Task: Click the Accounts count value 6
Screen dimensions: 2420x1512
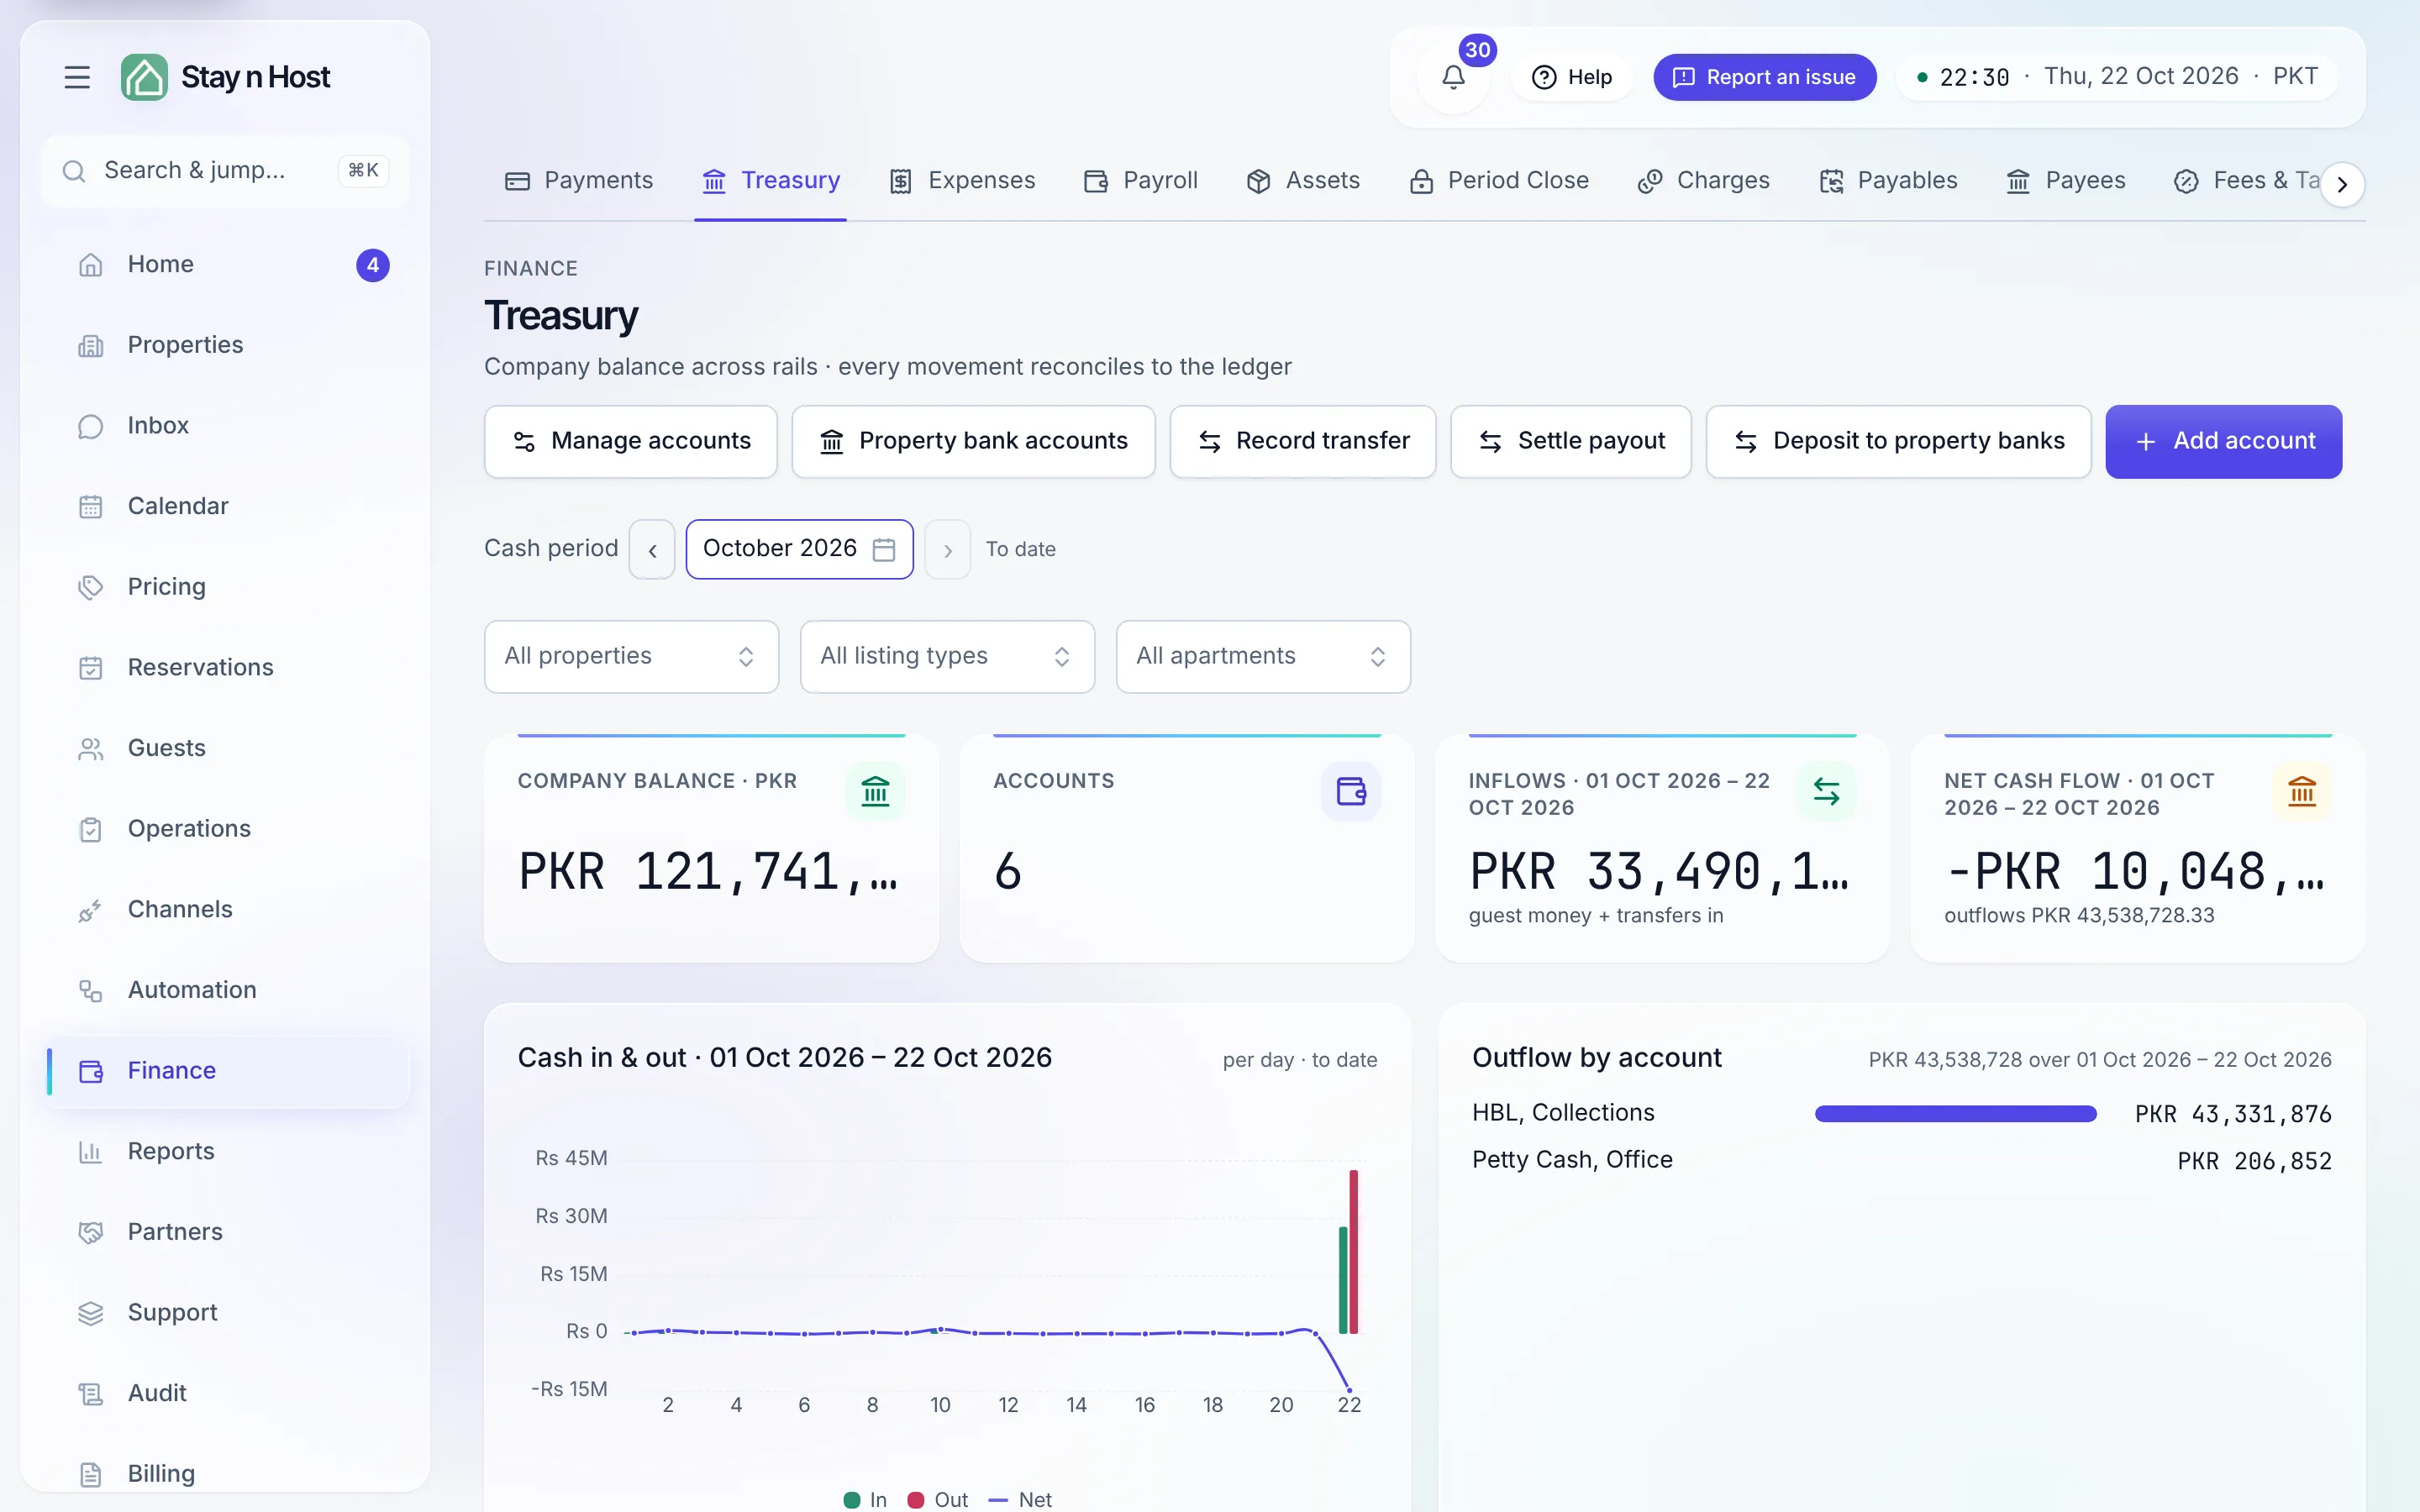Action: click(1007, 871)
